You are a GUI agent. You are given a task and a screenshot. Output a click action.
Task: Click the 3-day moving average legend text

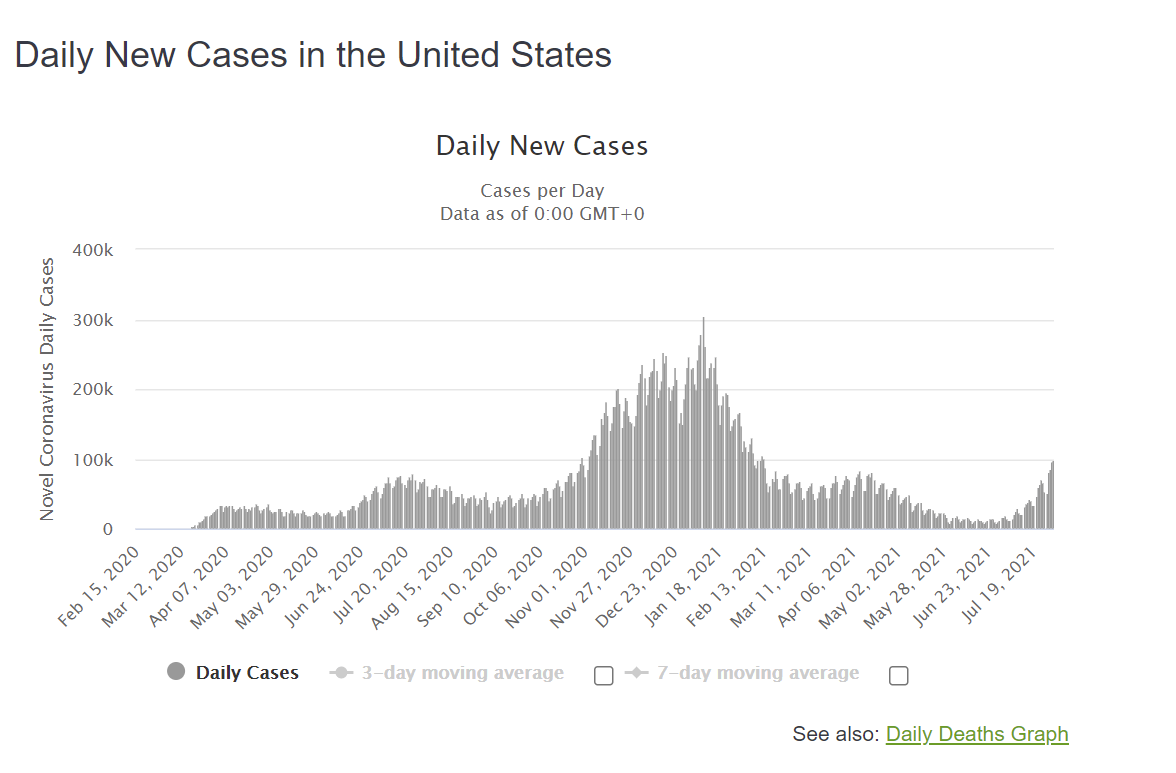coord(463,673)
